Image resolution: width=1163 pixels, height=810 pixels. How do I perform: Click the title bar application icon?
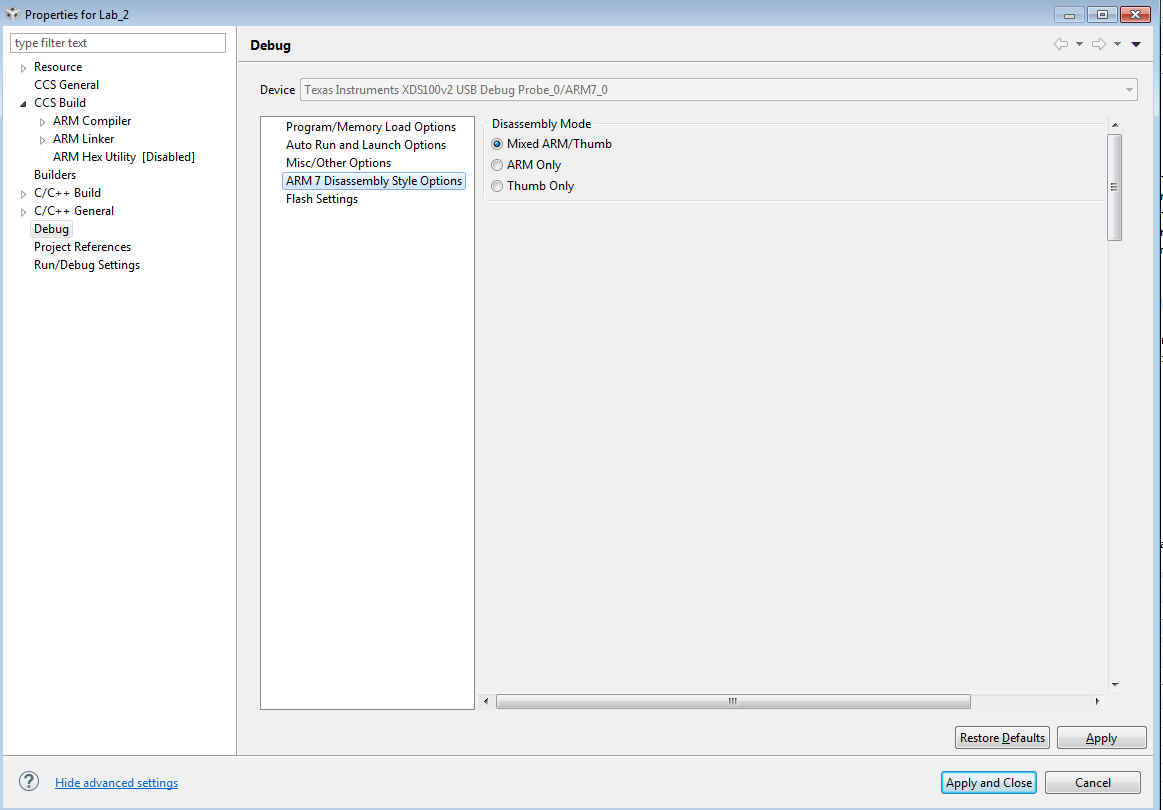click(13, 14)
